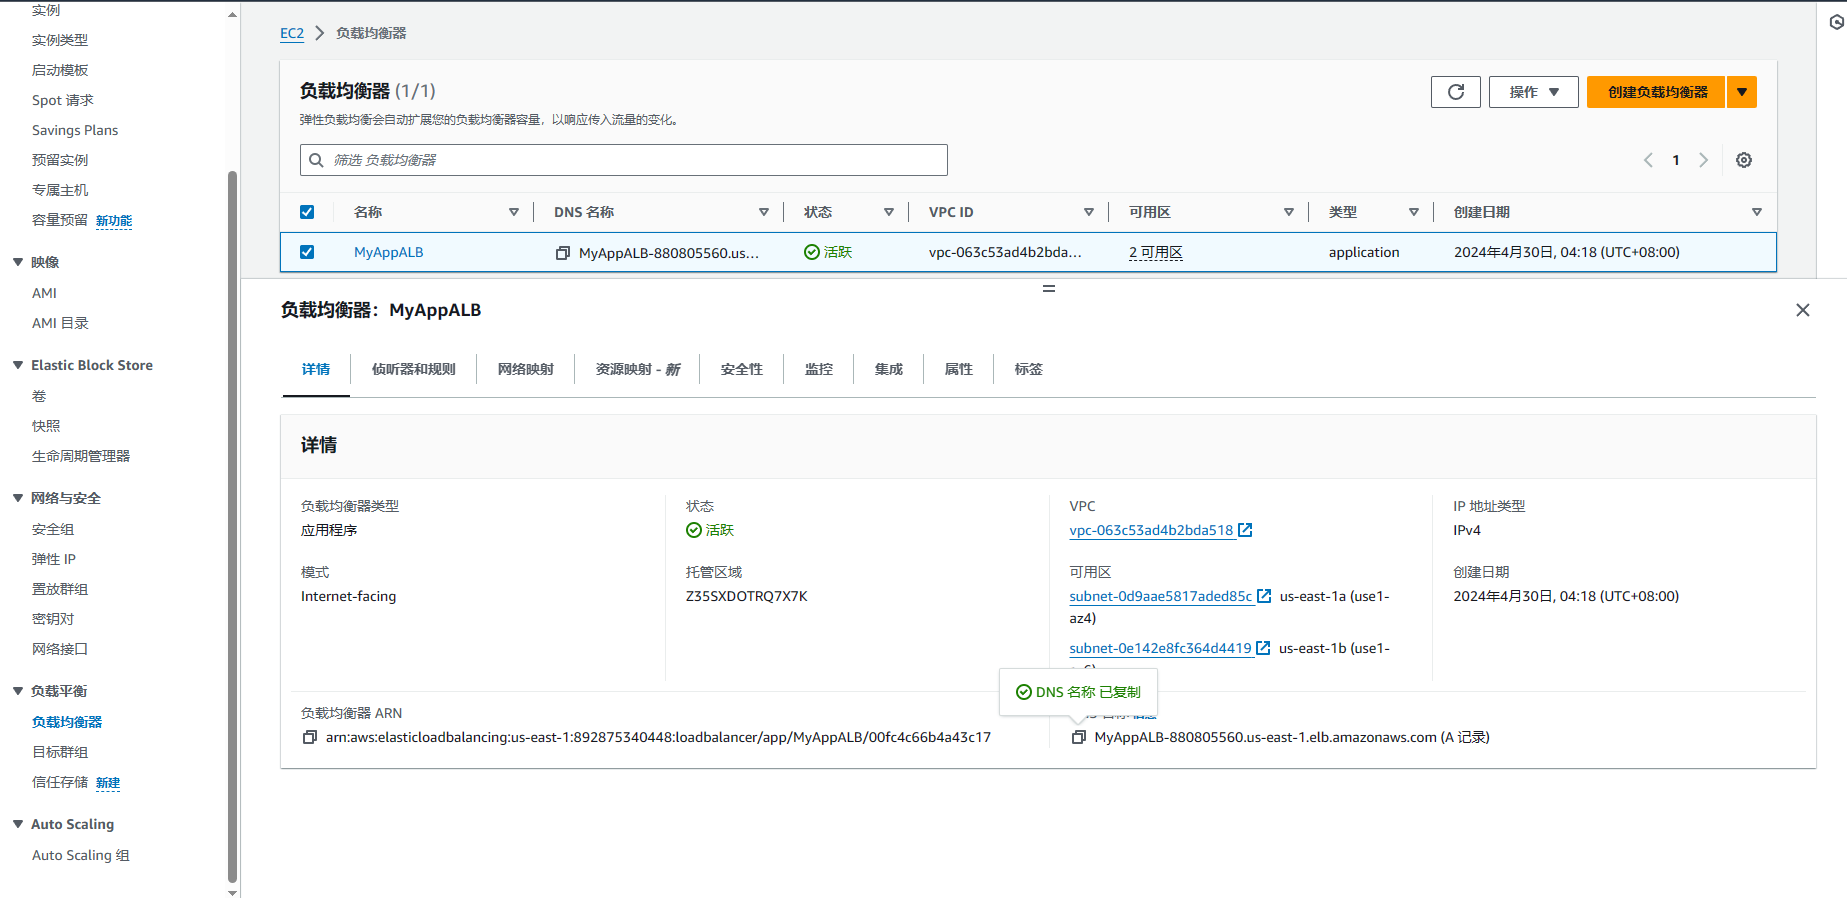Switch to 安全性 tab

pyautogui.click(x=742, y=369)
